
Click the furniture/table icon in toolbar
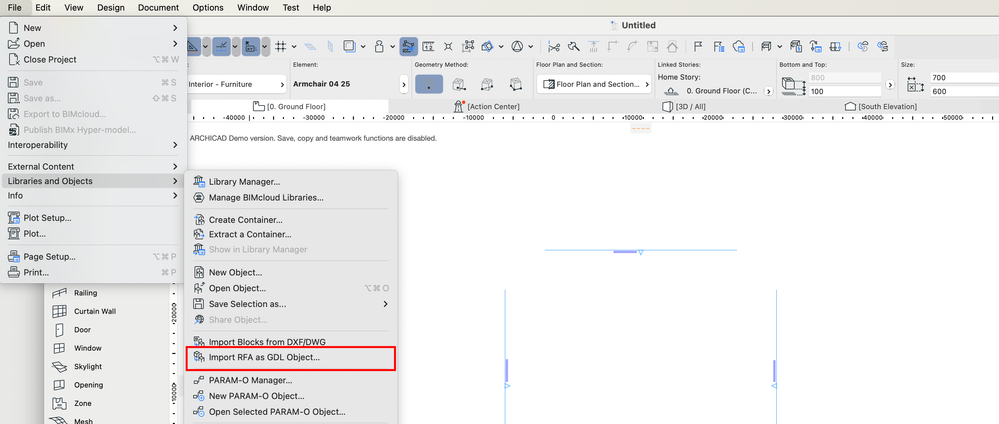coord(766,47)
